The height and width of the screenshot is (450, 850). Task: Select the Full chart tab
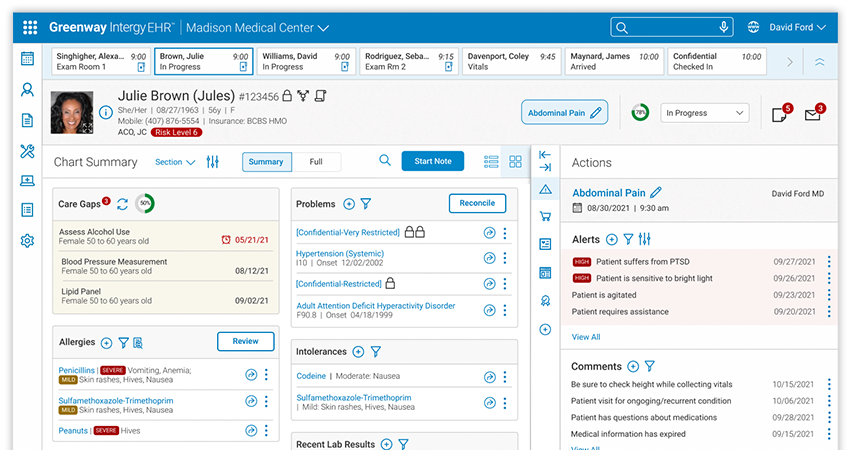coord(316,162)
